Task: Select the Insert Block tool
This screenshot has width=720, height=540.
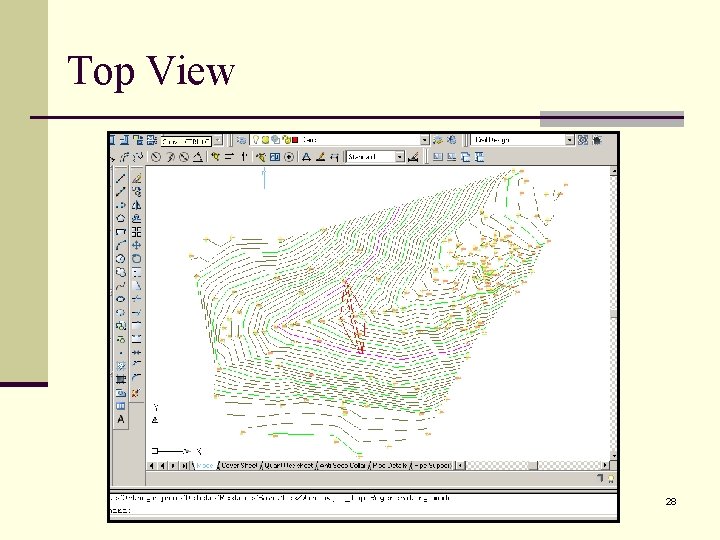Action: click(121, 326)
